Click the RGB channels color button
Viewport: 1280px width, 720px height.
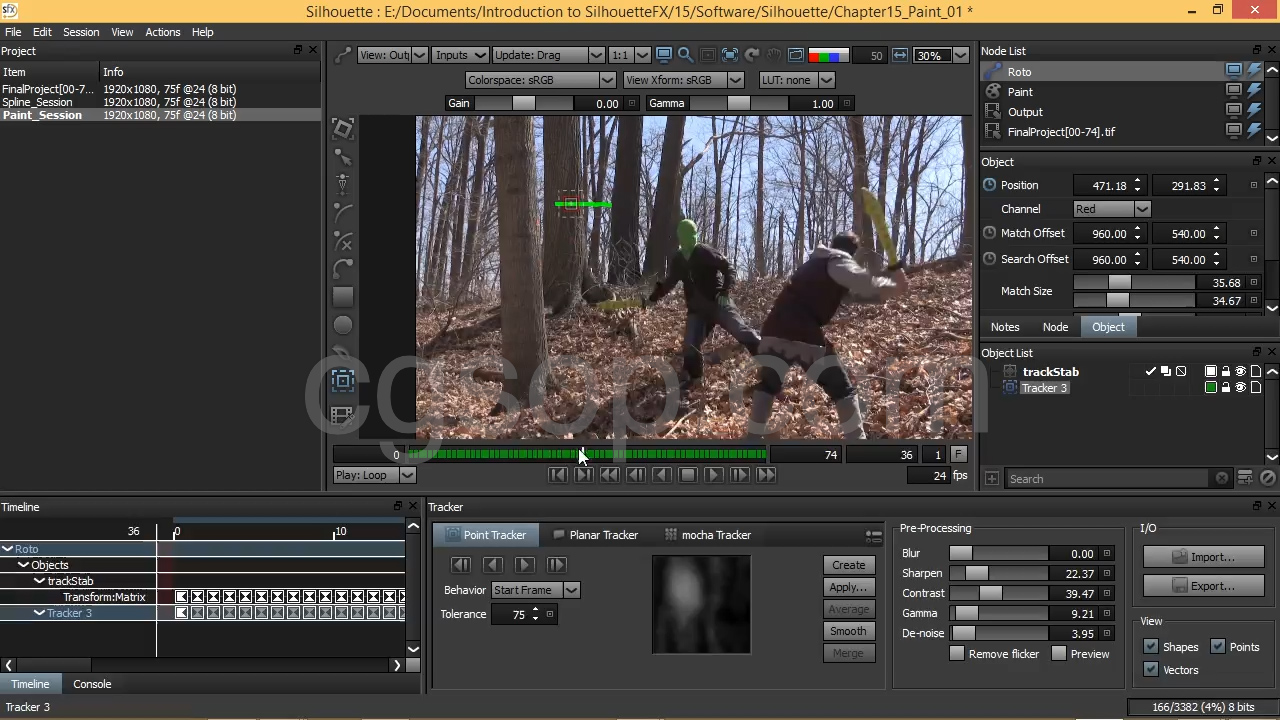[x=829, y=55]
